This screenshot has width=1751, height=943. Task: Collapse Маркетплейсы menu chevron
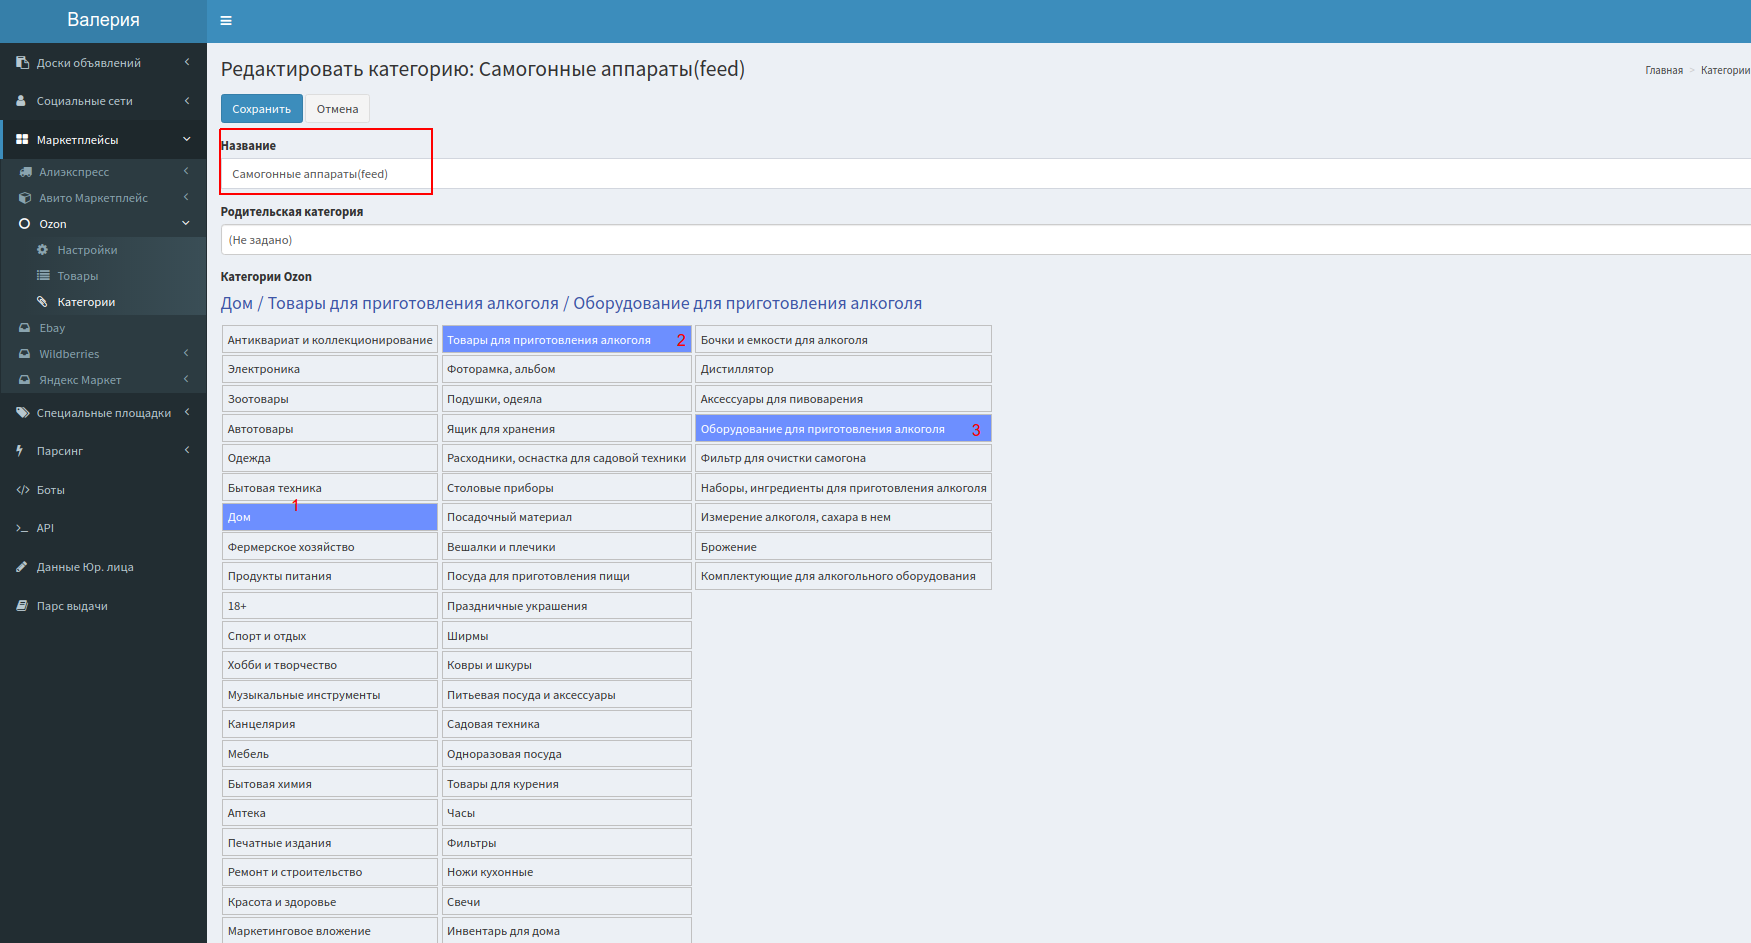point(186,139)
